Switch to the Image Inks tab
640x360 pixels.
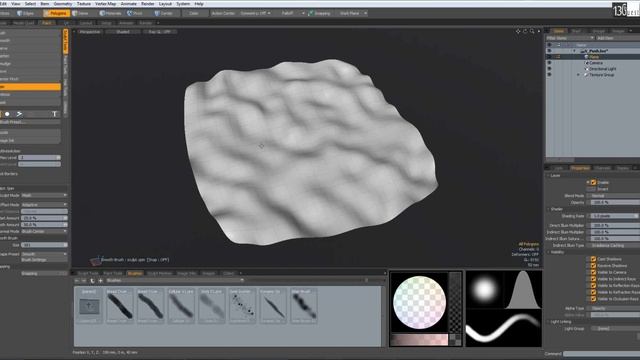[x=187, y=273]
